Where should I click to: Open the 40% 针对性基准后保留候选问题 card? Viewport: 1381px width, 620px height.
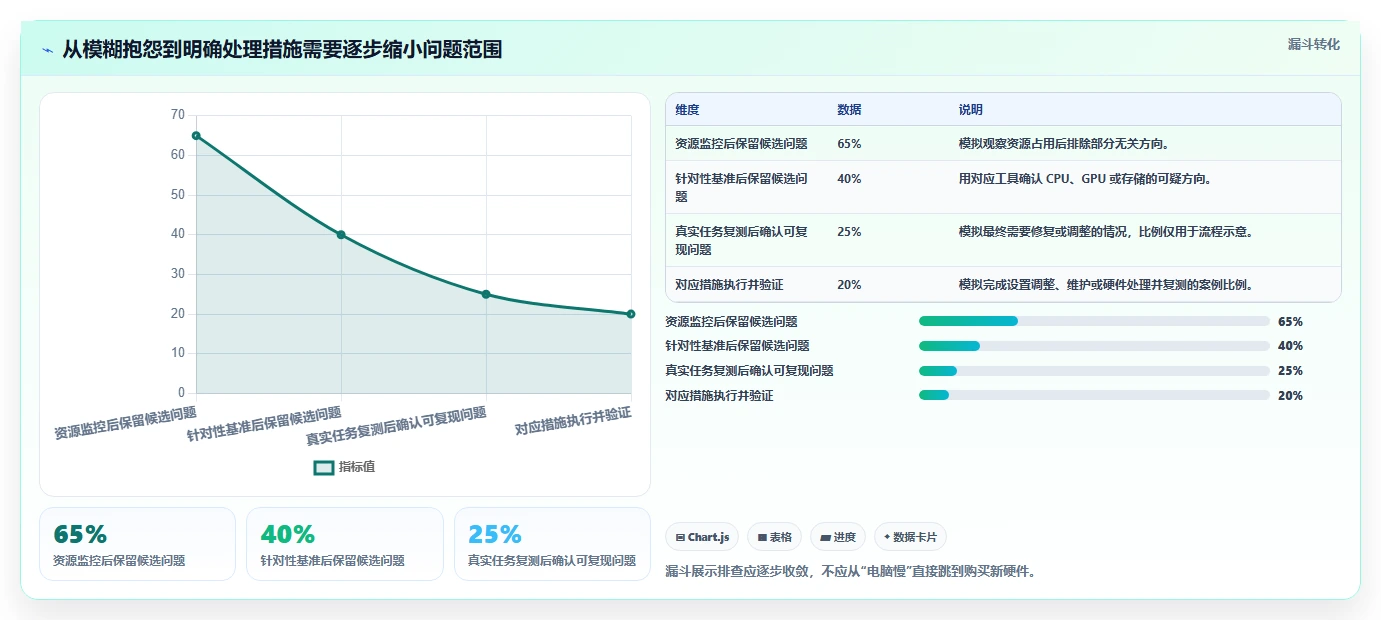point(344,544)
